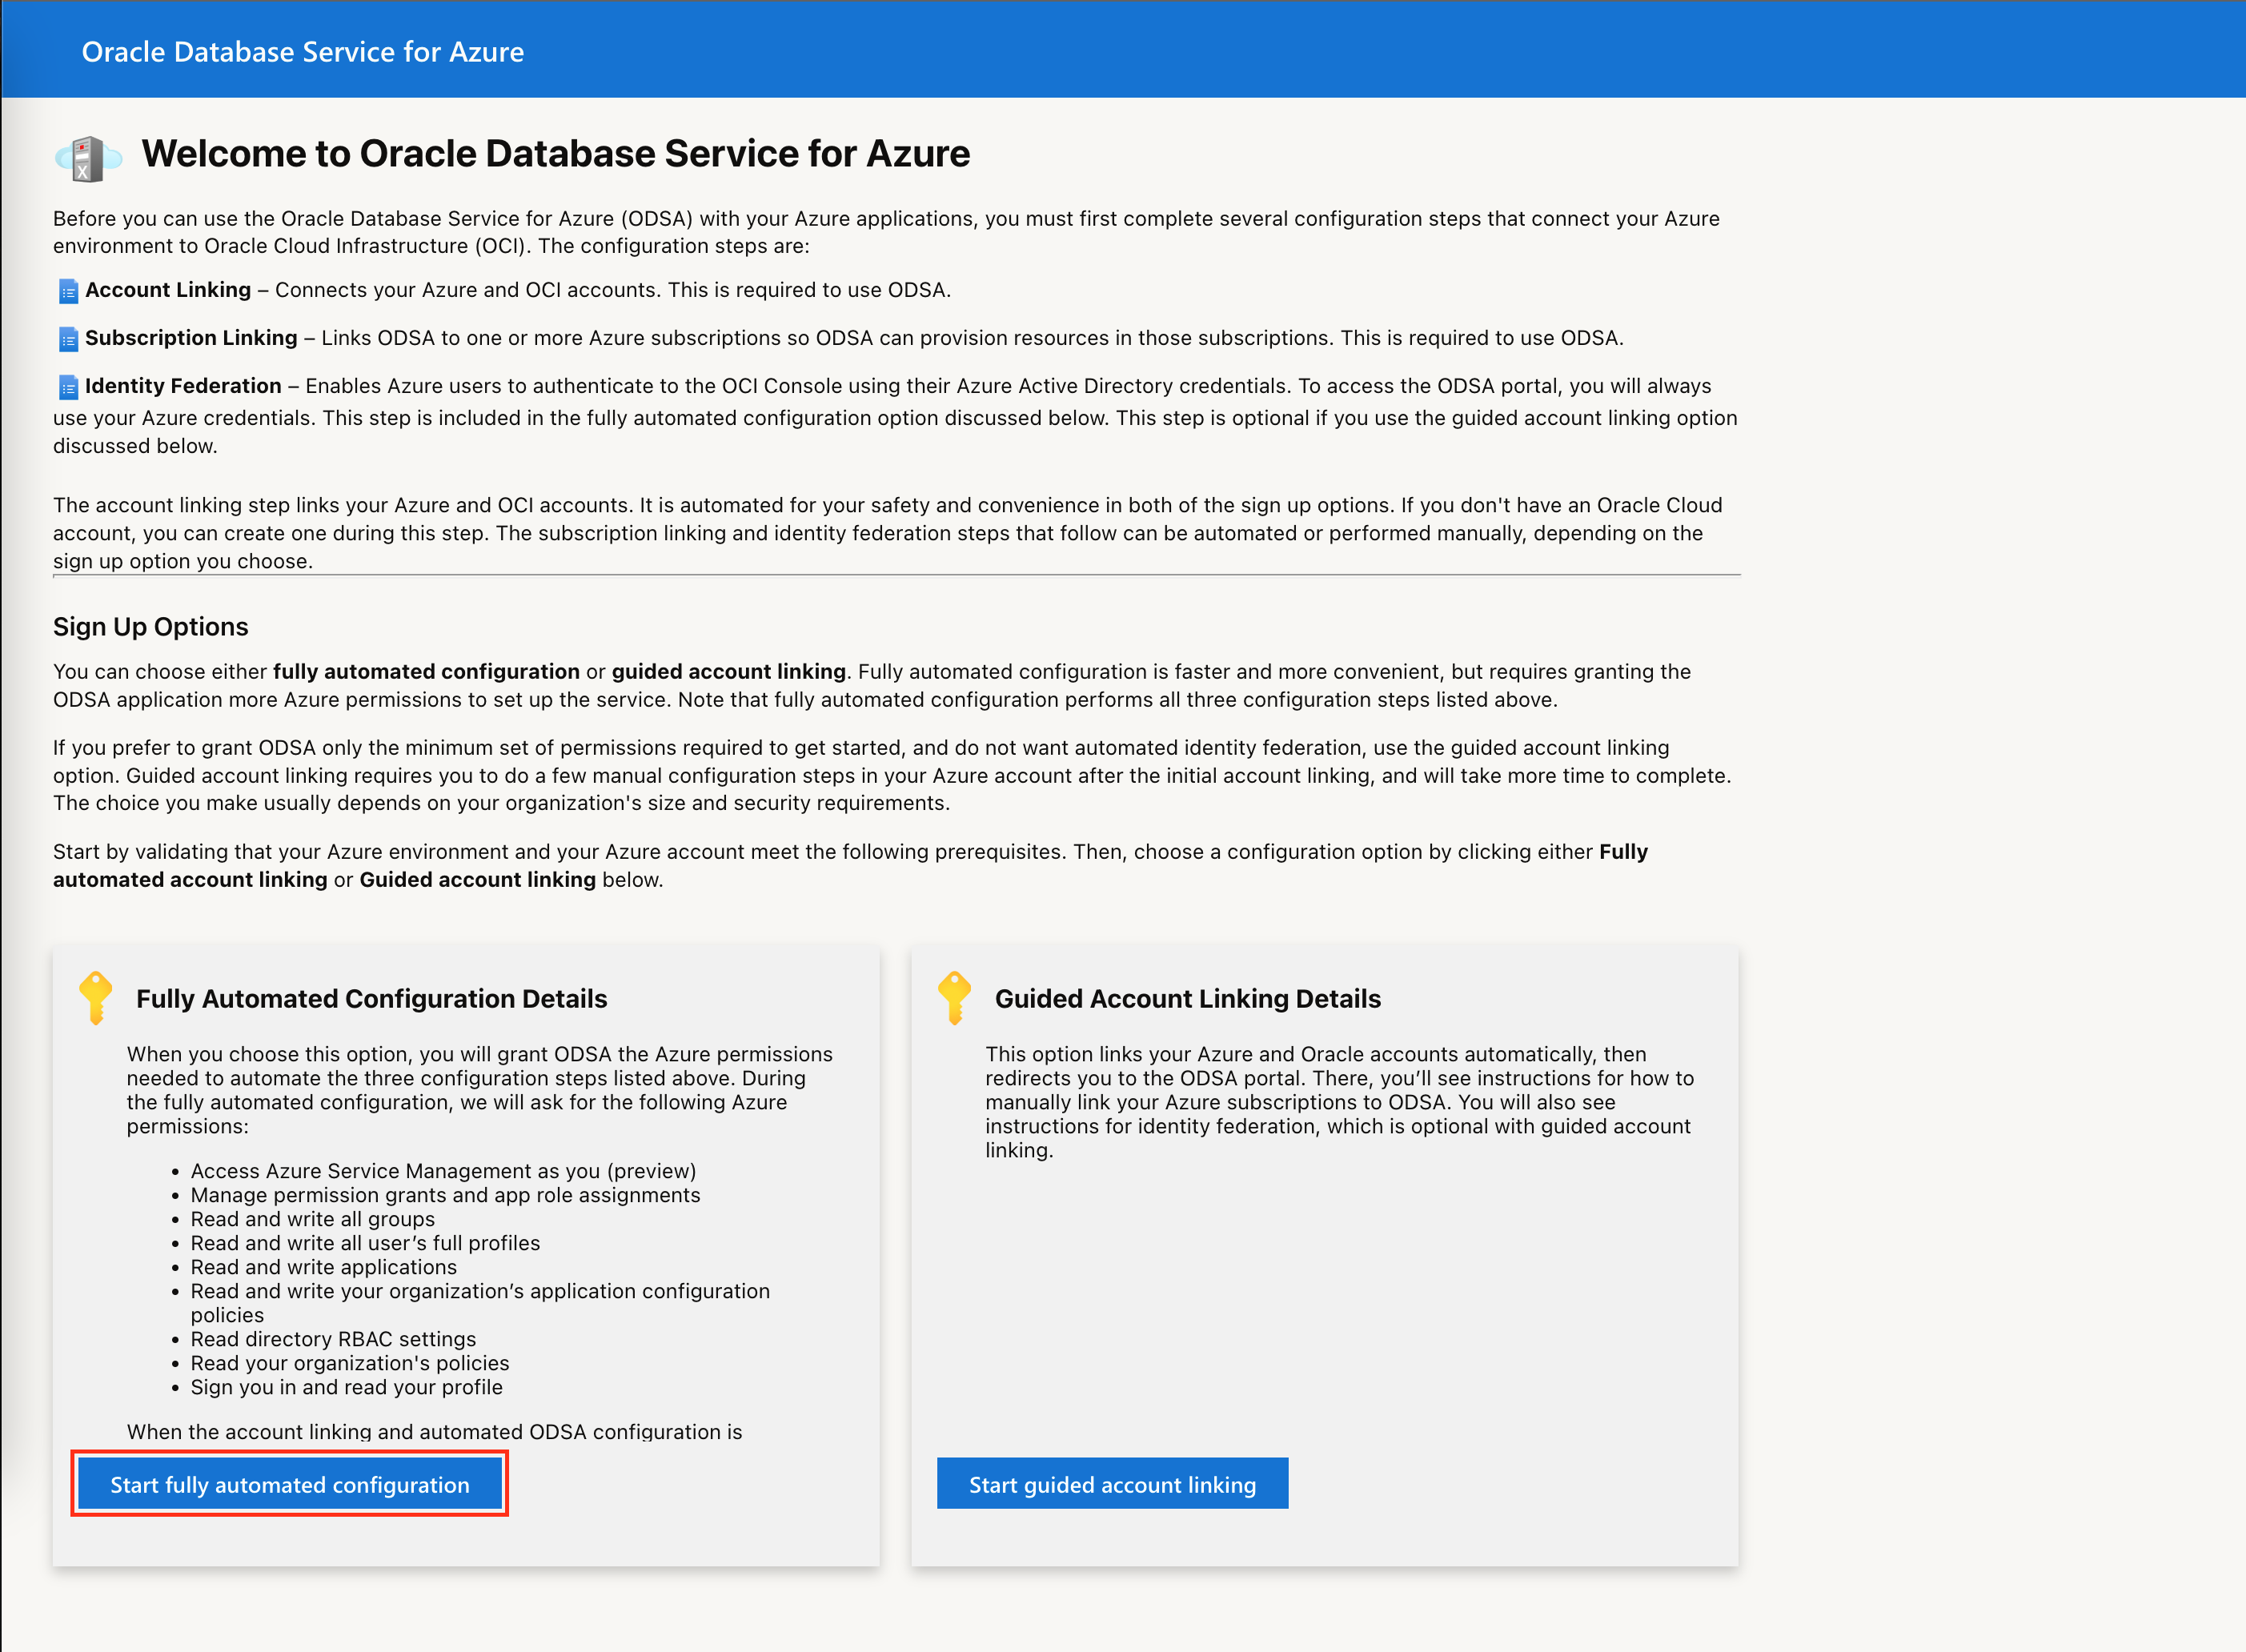The image size is (2246, 1652).
Task: Click bold 'fully automated configuration' in Sign Up paragraph
Action: (x=426, y=672)
